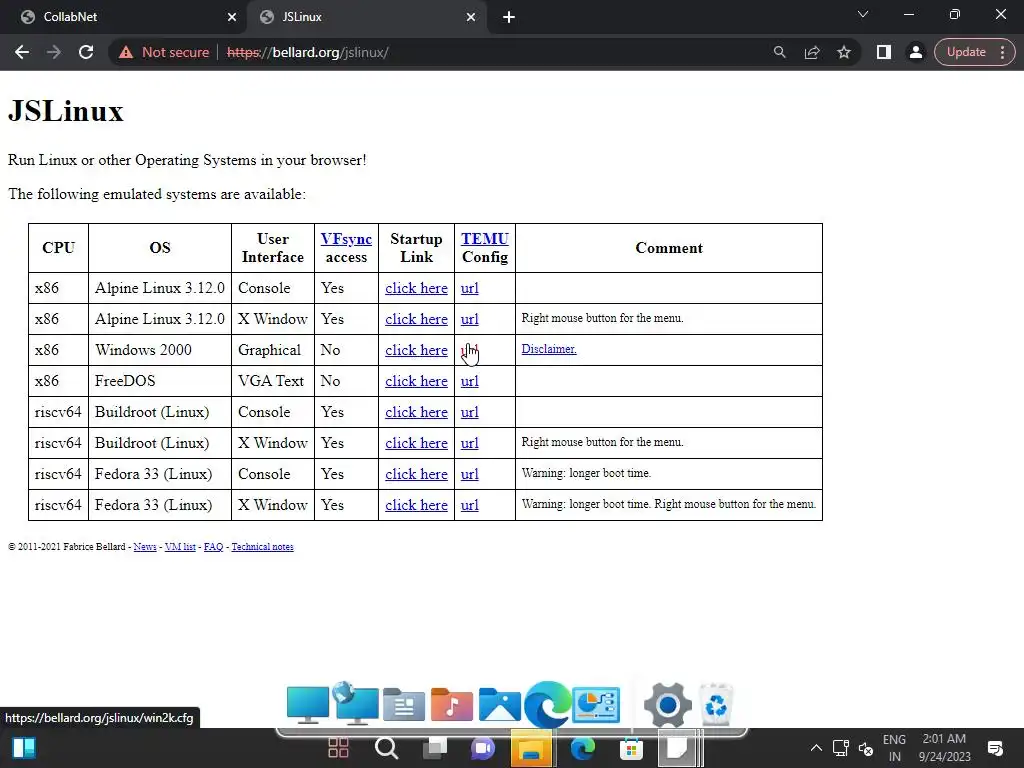
Task: Open url config for Fedora 33 Console
Action: pyautogui.click(x=470, y=474)
